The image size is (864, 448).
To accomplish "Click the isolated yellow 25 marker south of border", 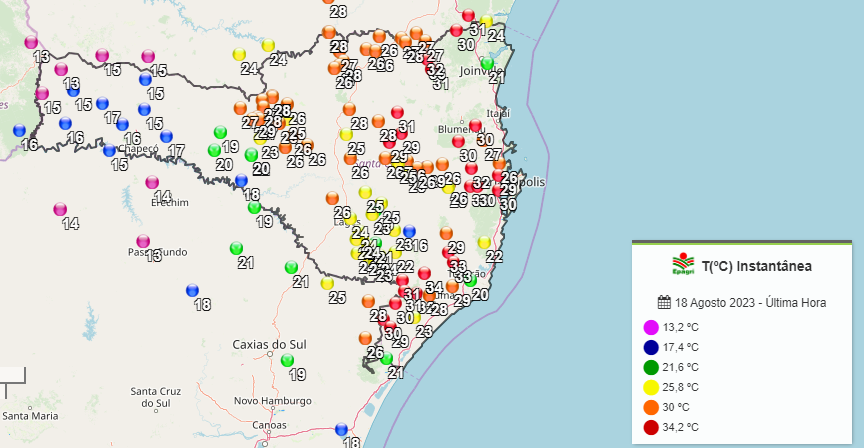I will point(327,283).
